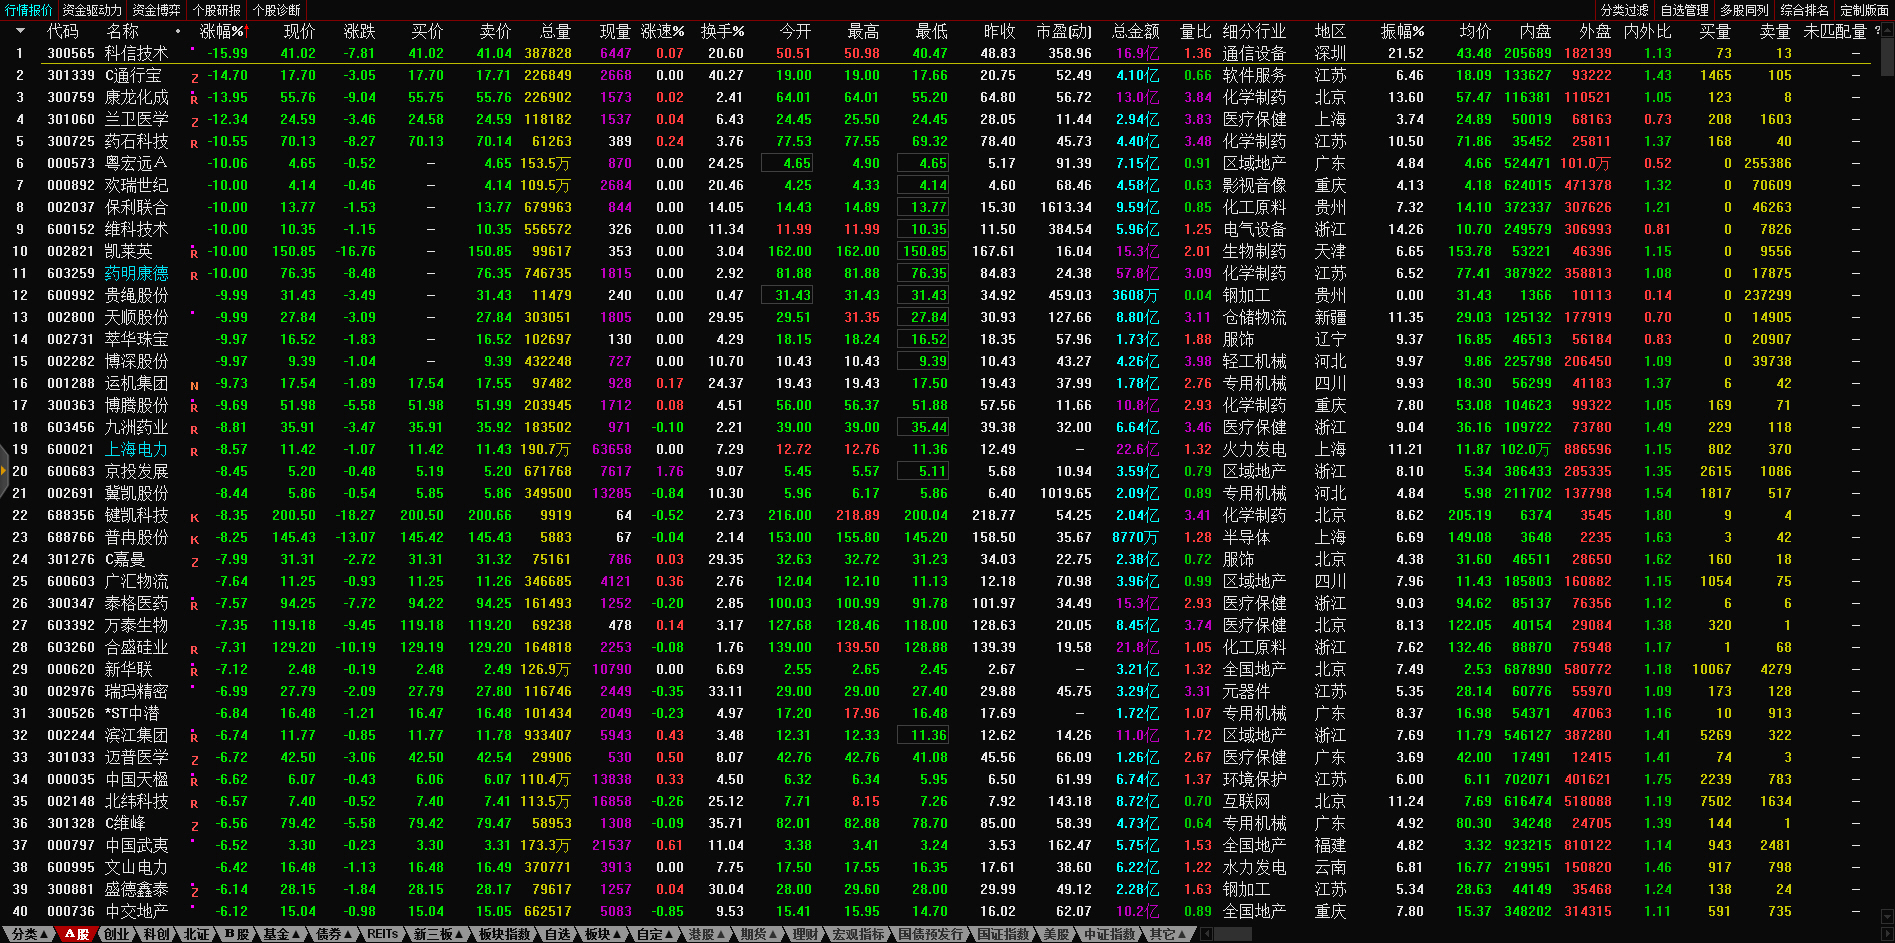Click the scroll-left arrow in bottom tab bar
The height and width of the screenshot is (943, 1895).
[1206, 934]
